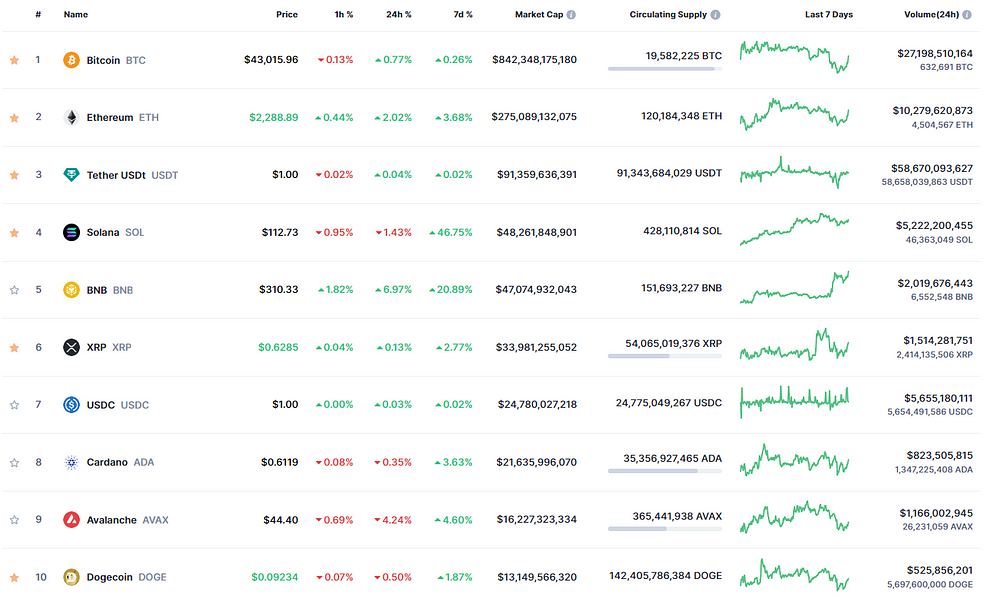Click Last 7 Days column header
This screenshot has height=601, width=1000.
click(828, 14)
